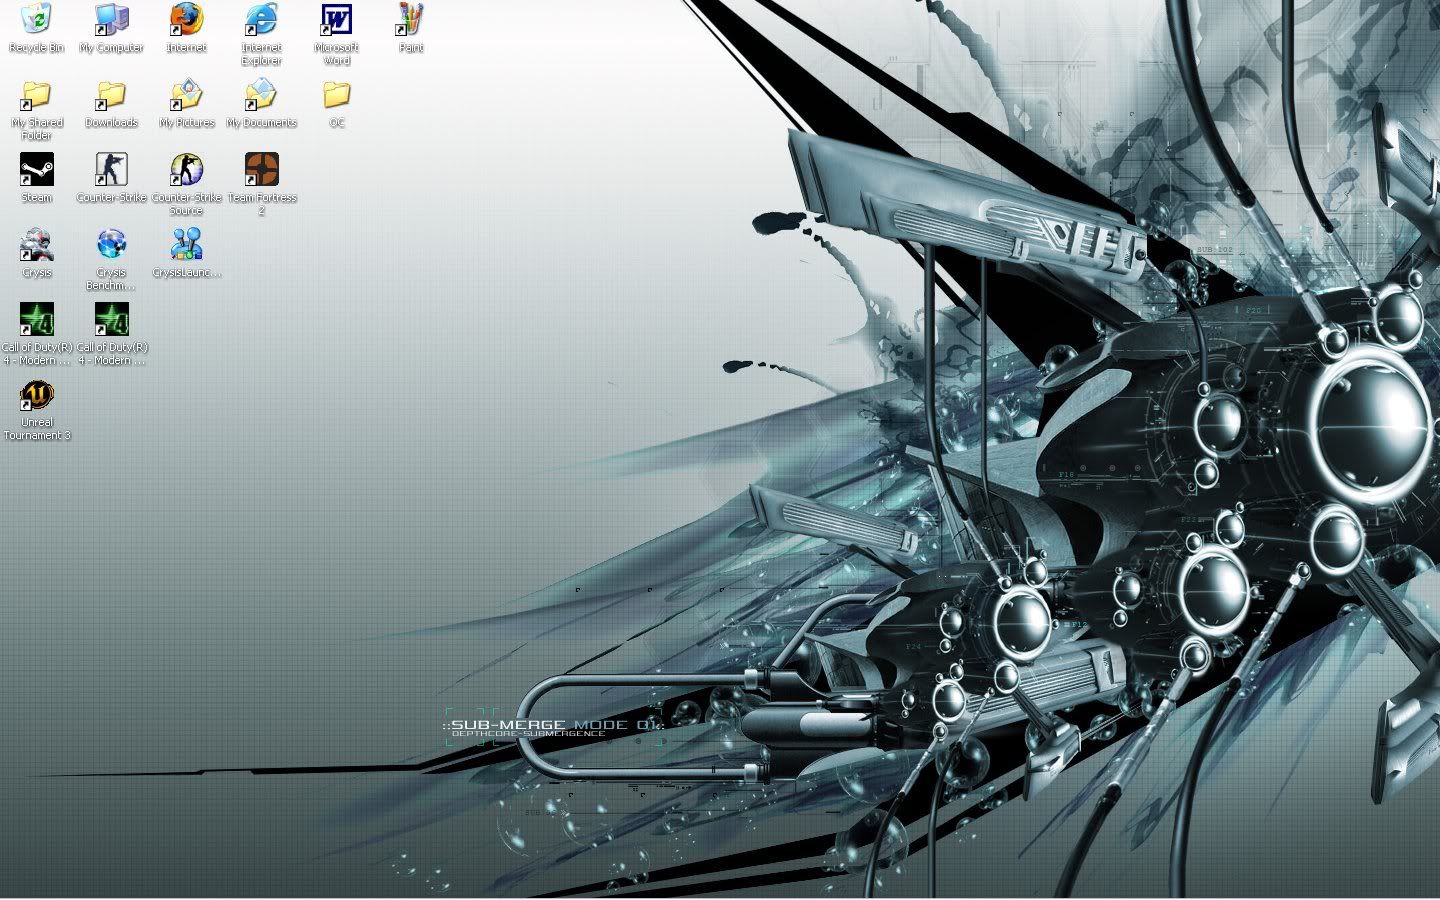Select the Paint shortcut icon
1440x900 pixels.
click(x=411, y=20)
